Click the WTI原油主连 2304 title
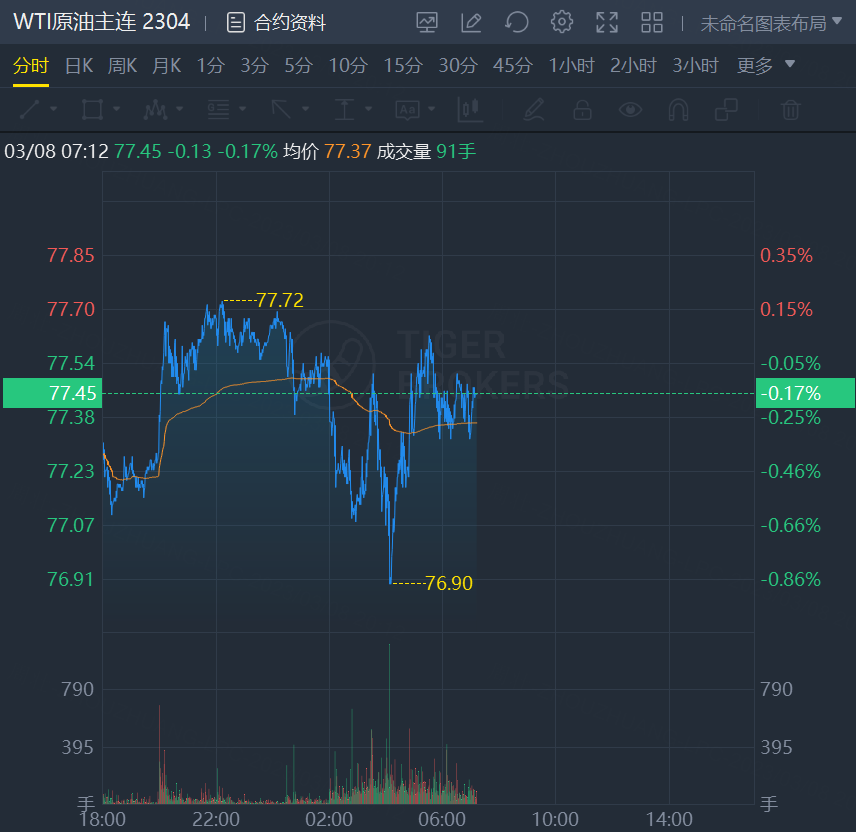The height and width of the screenshot is (832, 856). [101, 22]
